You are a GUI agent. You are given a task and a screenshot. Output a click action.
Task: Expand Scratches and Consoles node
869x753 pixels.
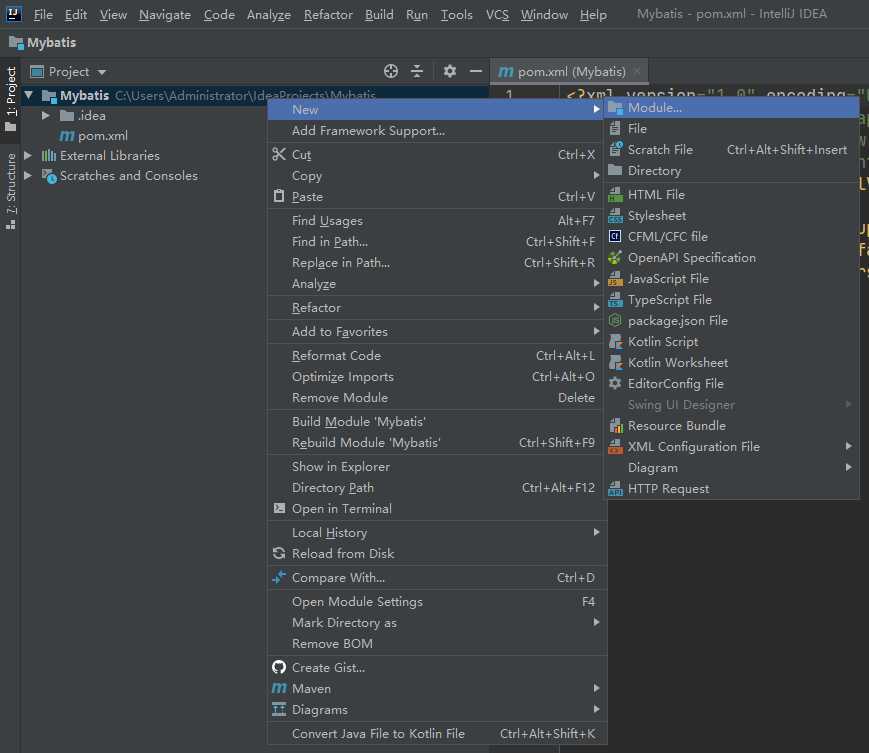pos(28,175)
